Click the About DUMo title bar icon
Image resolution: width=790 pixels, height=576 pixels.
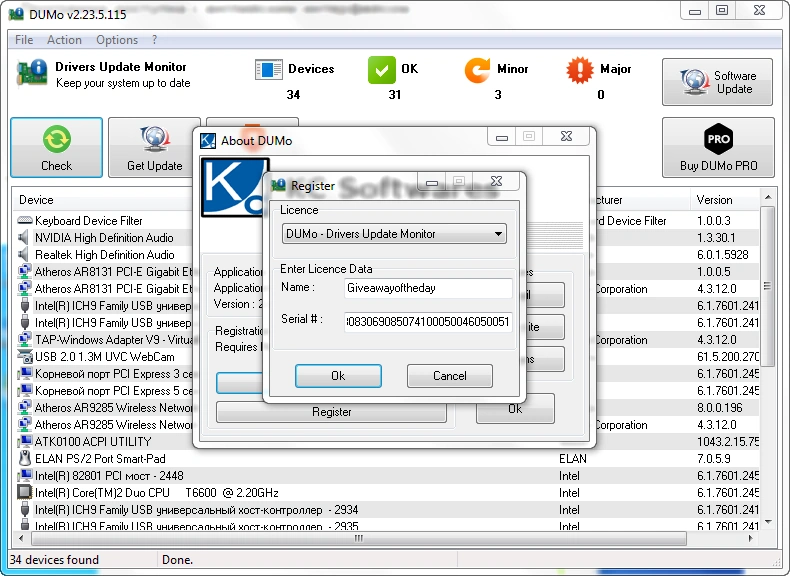coord(208,141)
